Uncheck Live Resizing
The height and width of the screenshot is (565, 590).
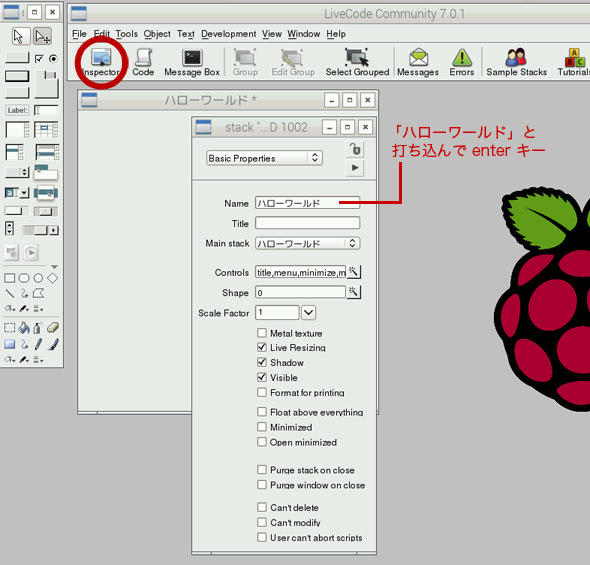(x=262, y=347)
